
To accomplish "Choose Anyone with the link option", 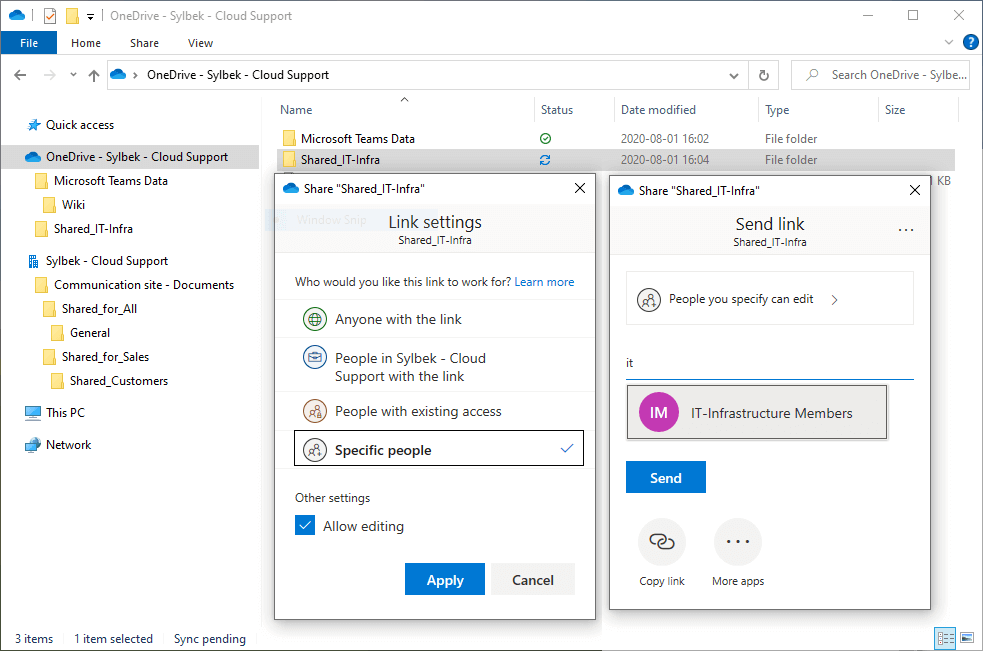I will coord(435,319).
